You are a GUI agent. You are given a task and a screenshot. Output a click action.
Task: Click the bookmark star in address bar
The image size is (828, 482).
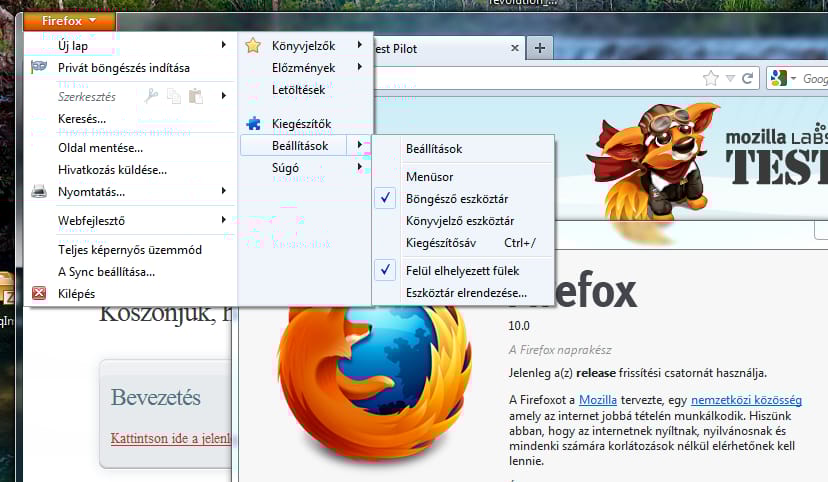coord(711,79)
